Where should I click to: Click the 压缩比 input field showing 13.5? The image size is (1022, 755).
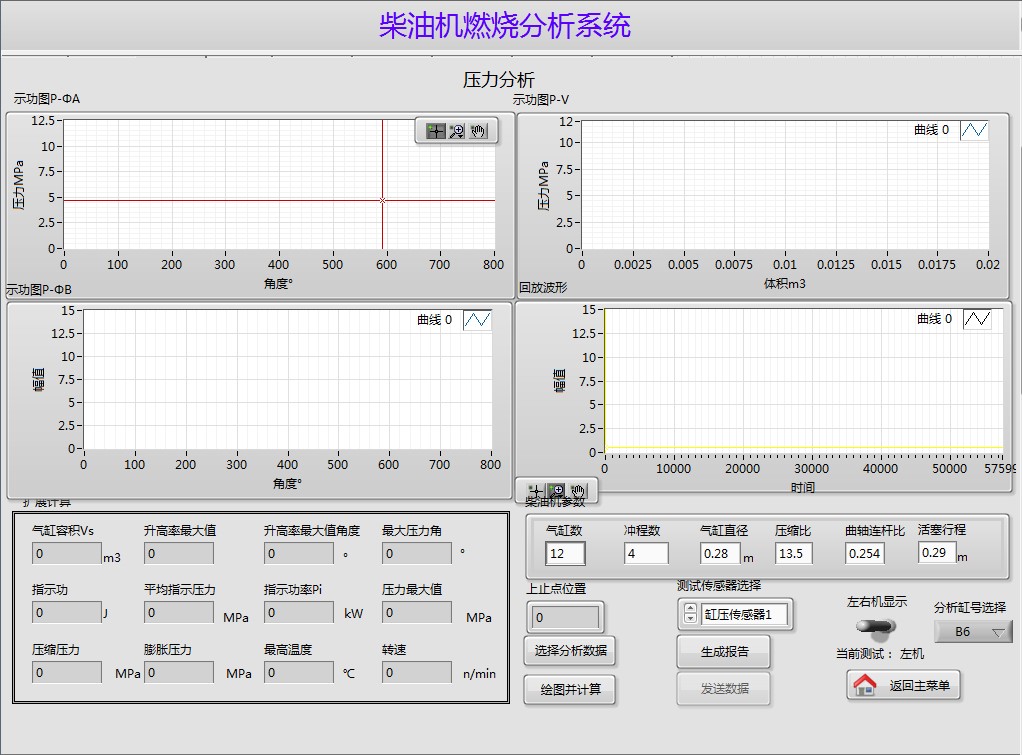coord(794,554)
